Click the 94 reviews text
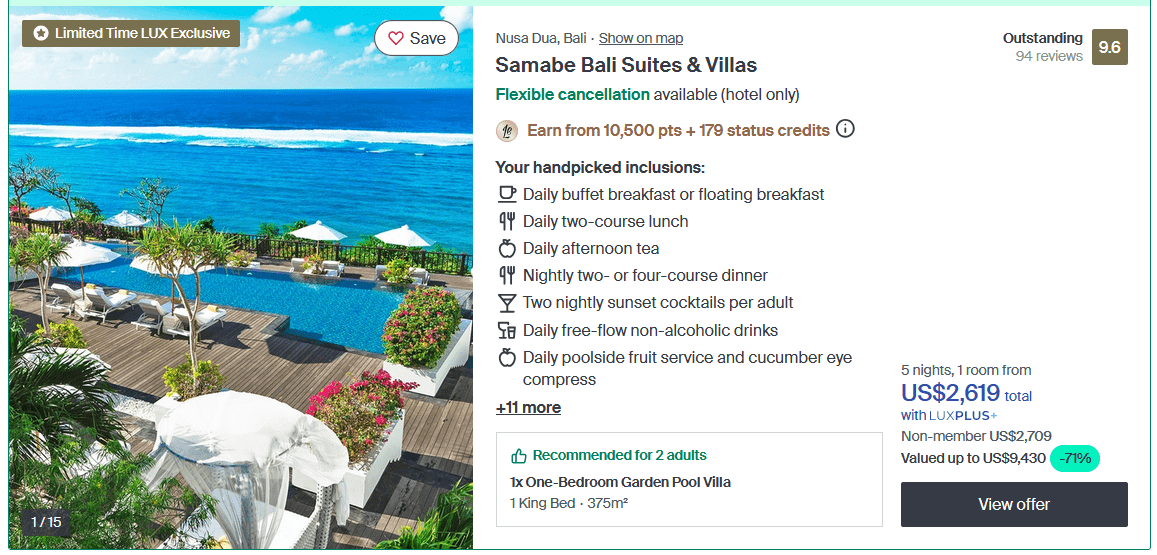The image size is (1157, 555). [x=1049, y=56]
